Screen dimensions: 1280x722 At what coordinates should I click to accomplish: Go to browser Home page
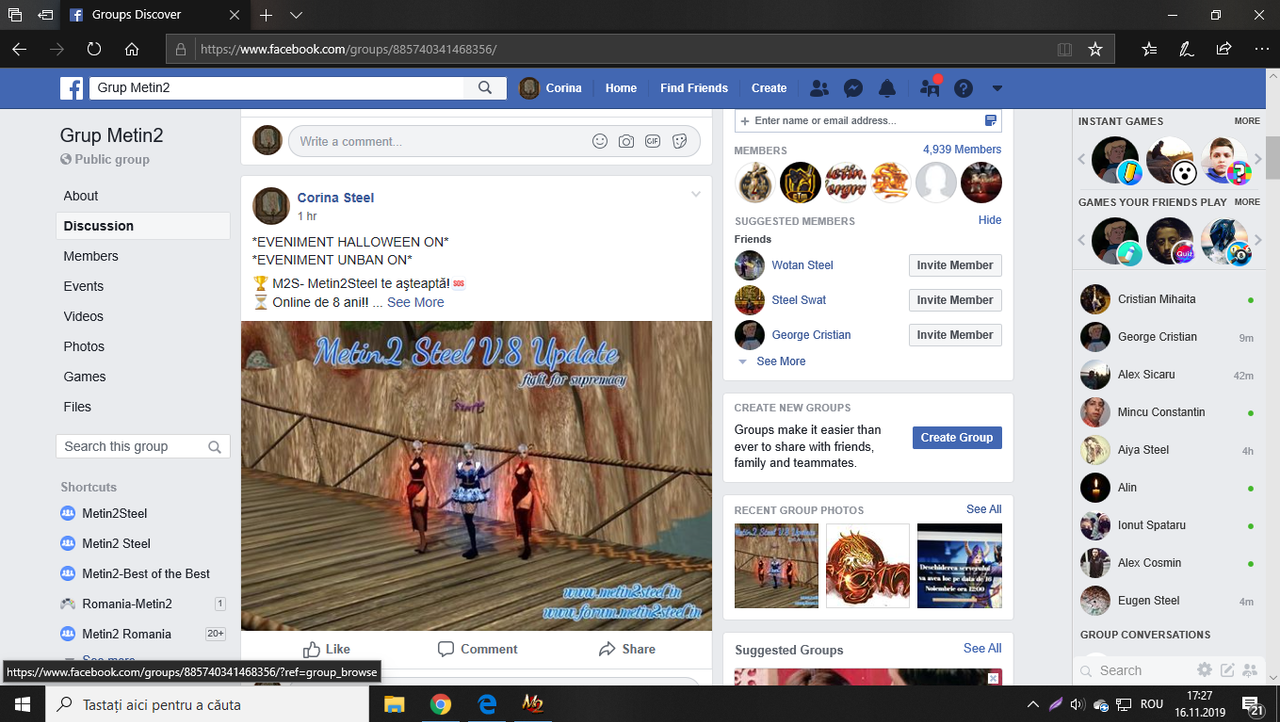click(x=132, y=49)
